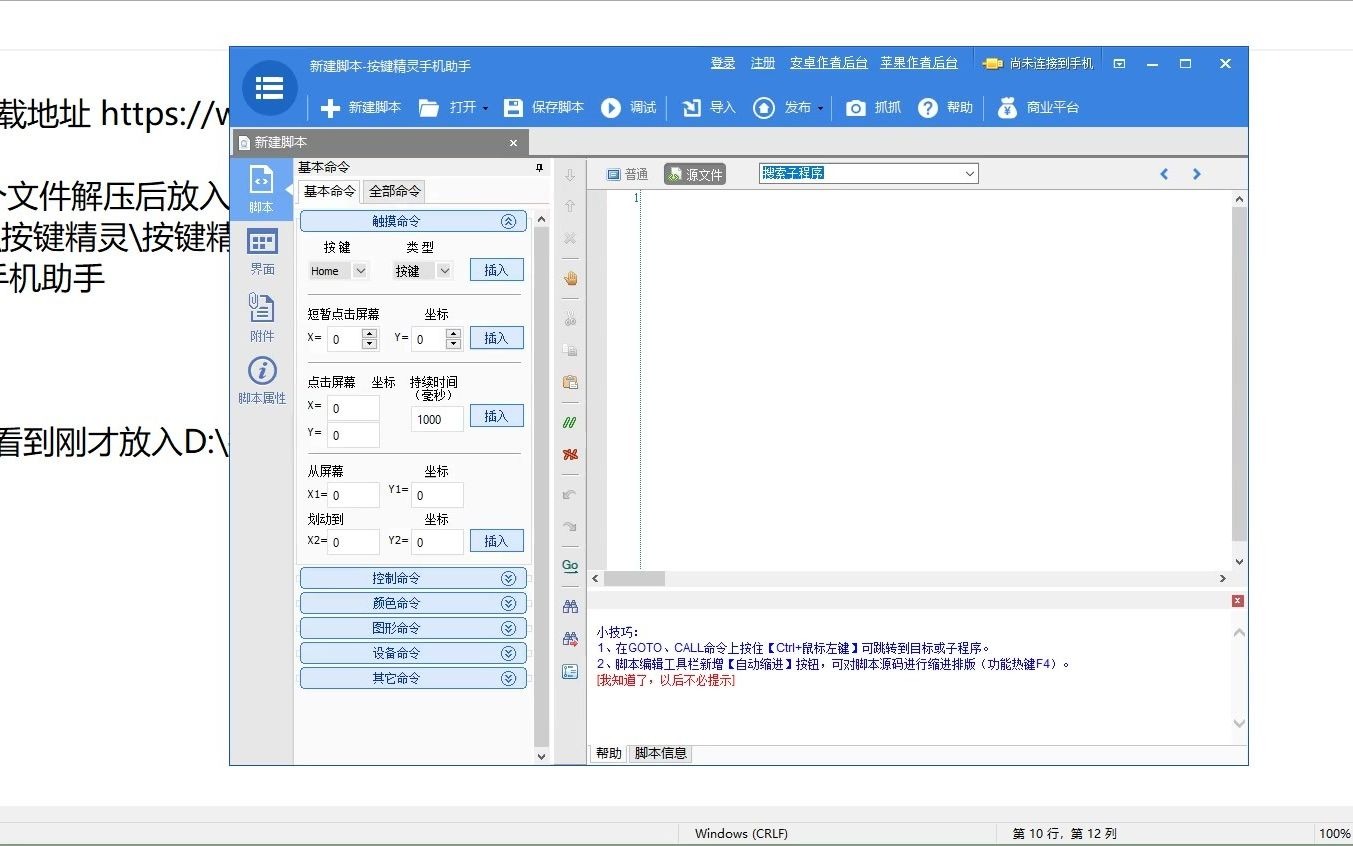
Task: Expand the 打开 dropdown arrow
Action: pyautogui.click(x=485, y=108)
